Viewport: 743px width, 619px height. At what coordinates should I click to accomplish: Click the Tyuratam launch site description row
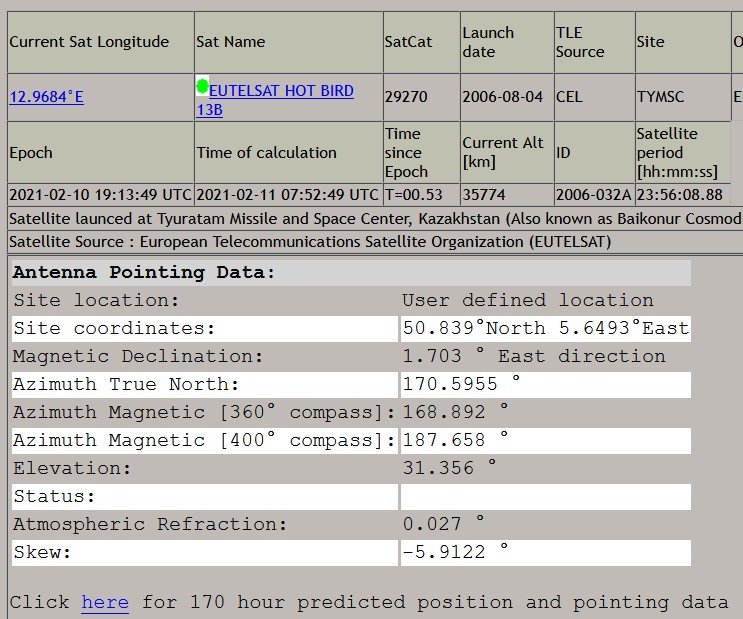click(375, 218)
